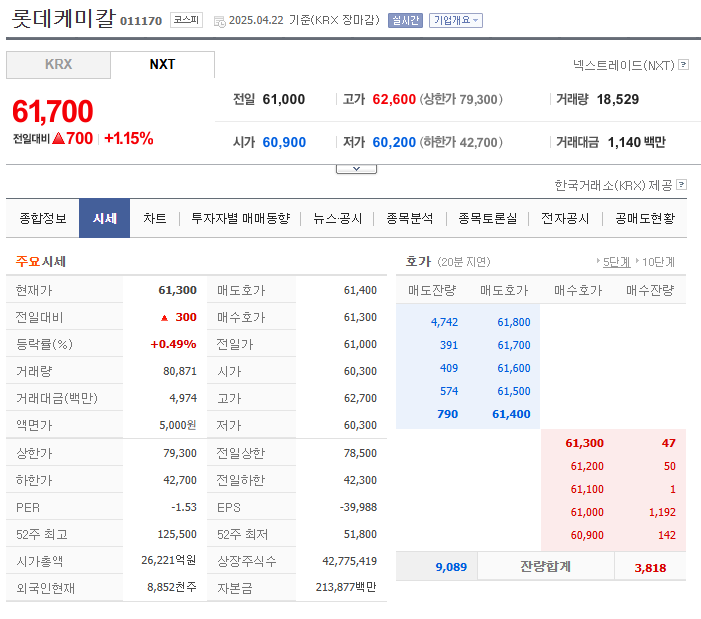Click the 한국거래소(KRX) 제공 help icon
This screenshot has width=701, height=619.
click(681, 184)
